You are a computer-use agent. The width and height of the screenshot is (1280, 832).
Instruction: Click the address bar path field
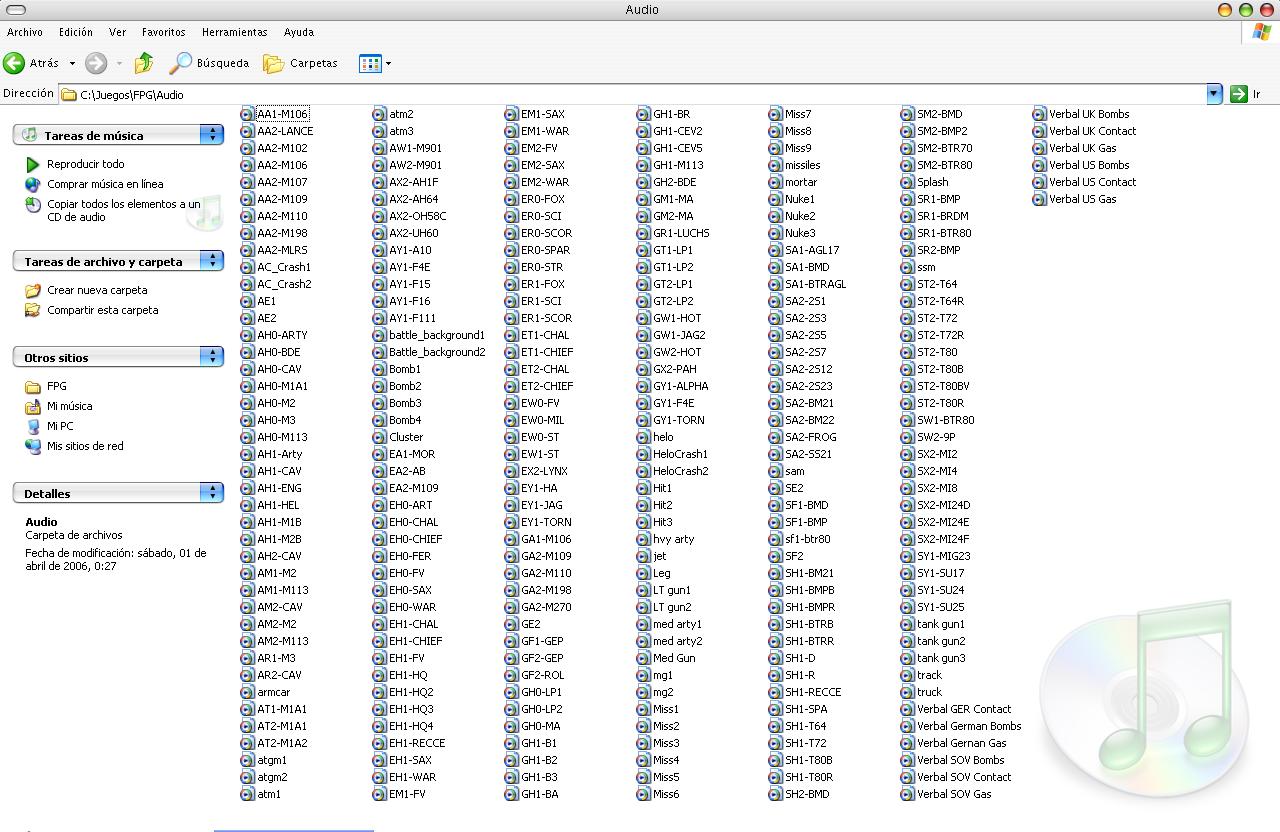pos(632,94)
